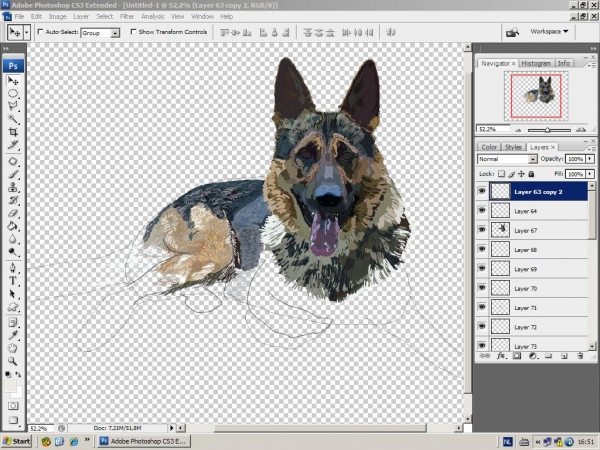The width and height of the screenshot is (600, 450).
Task: Enable Show Transform Controls checkbox
Action: coord(133,32)
